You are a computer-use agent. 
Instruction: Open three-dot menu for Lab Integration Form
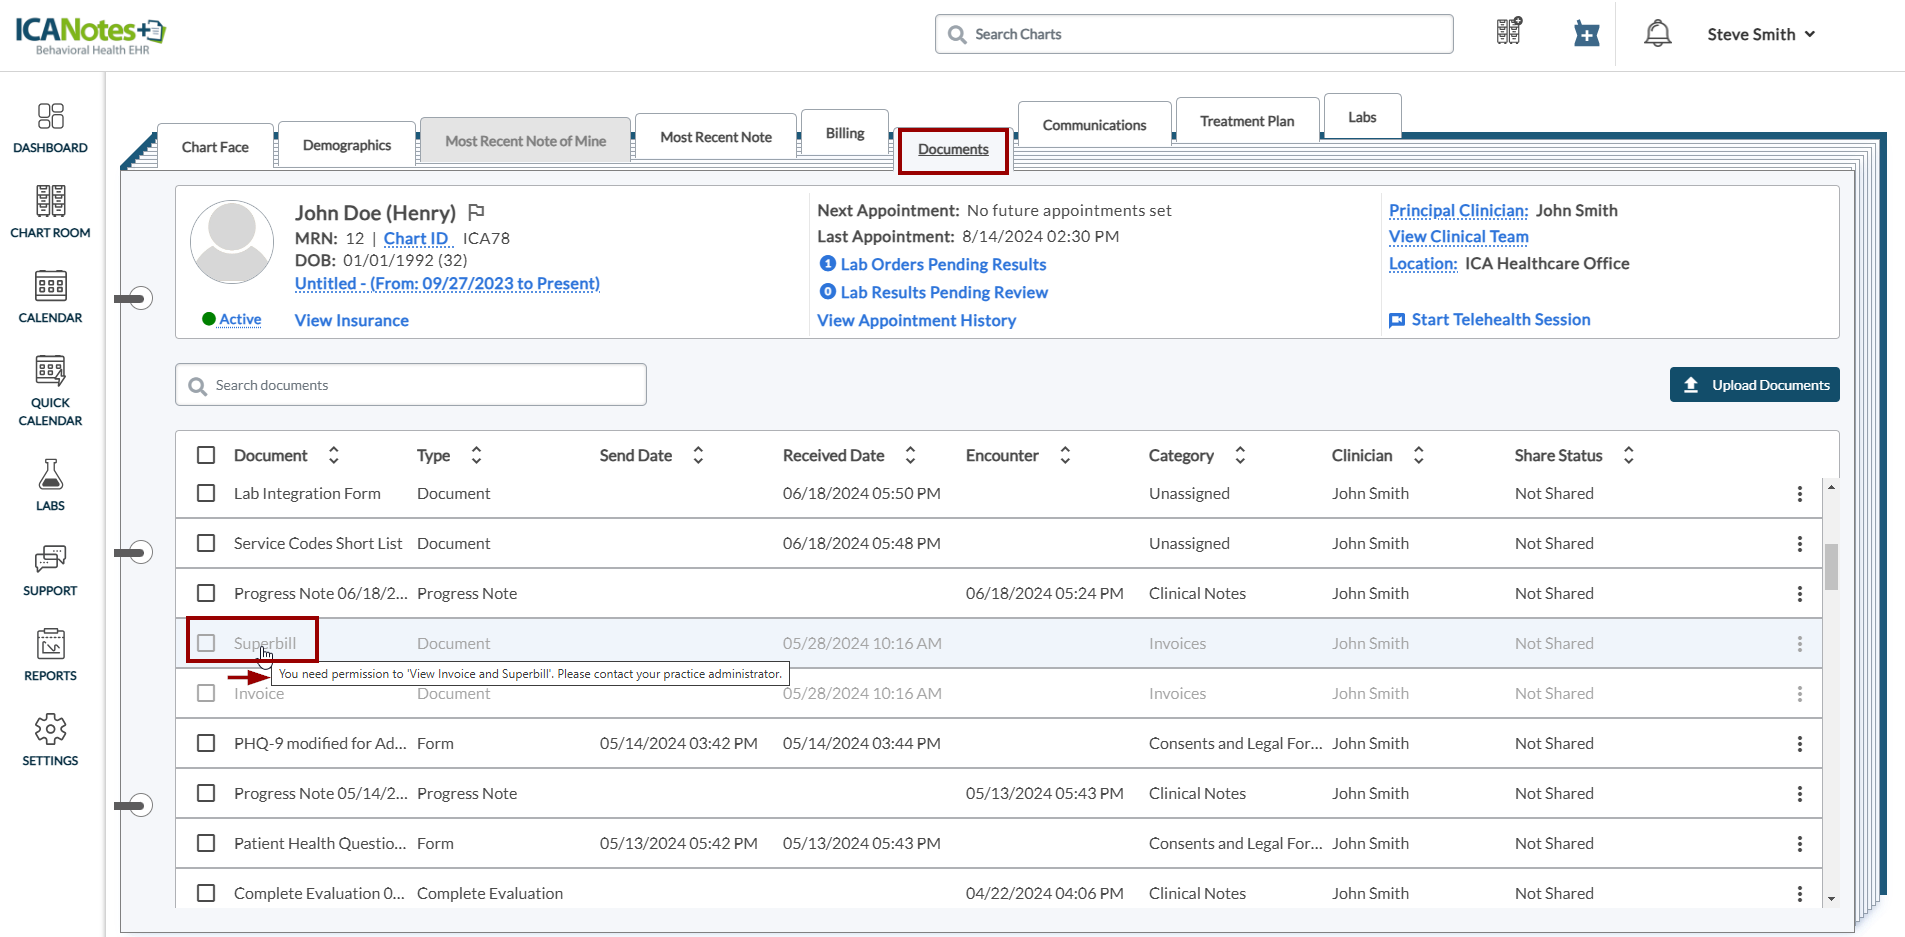[1799, 494]
